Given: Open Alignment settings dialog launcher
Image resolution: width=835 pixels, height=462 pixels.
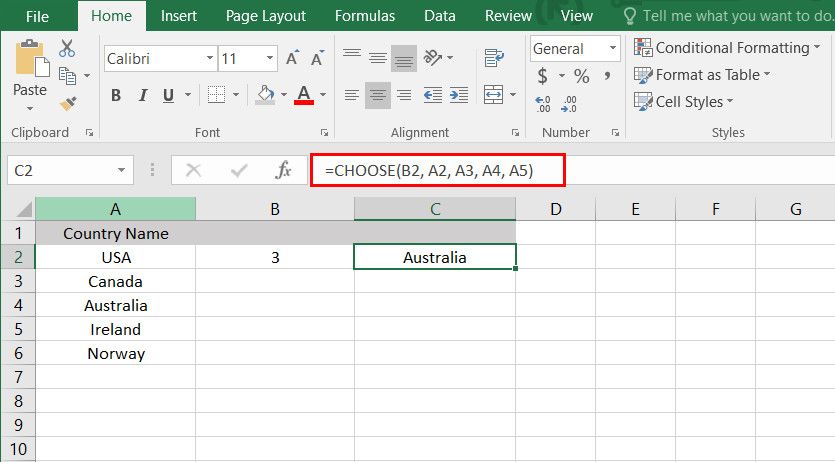Looking at the screenshot, I should click(515, 133).
